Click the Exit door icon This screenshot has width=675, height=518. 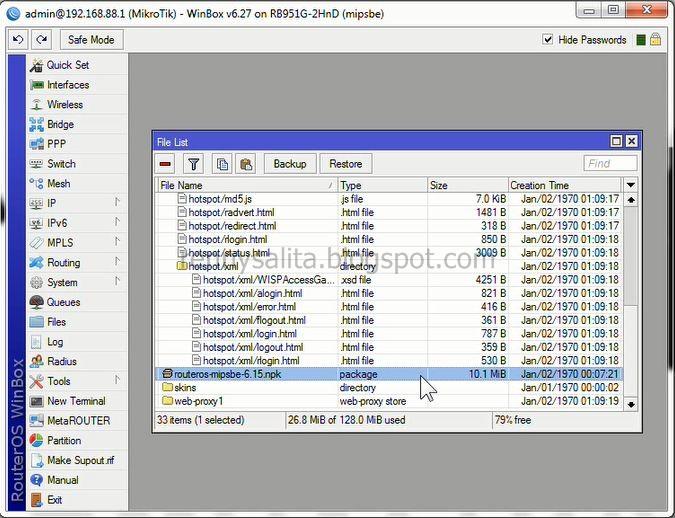pyautogui.click(x=37, y=500)
